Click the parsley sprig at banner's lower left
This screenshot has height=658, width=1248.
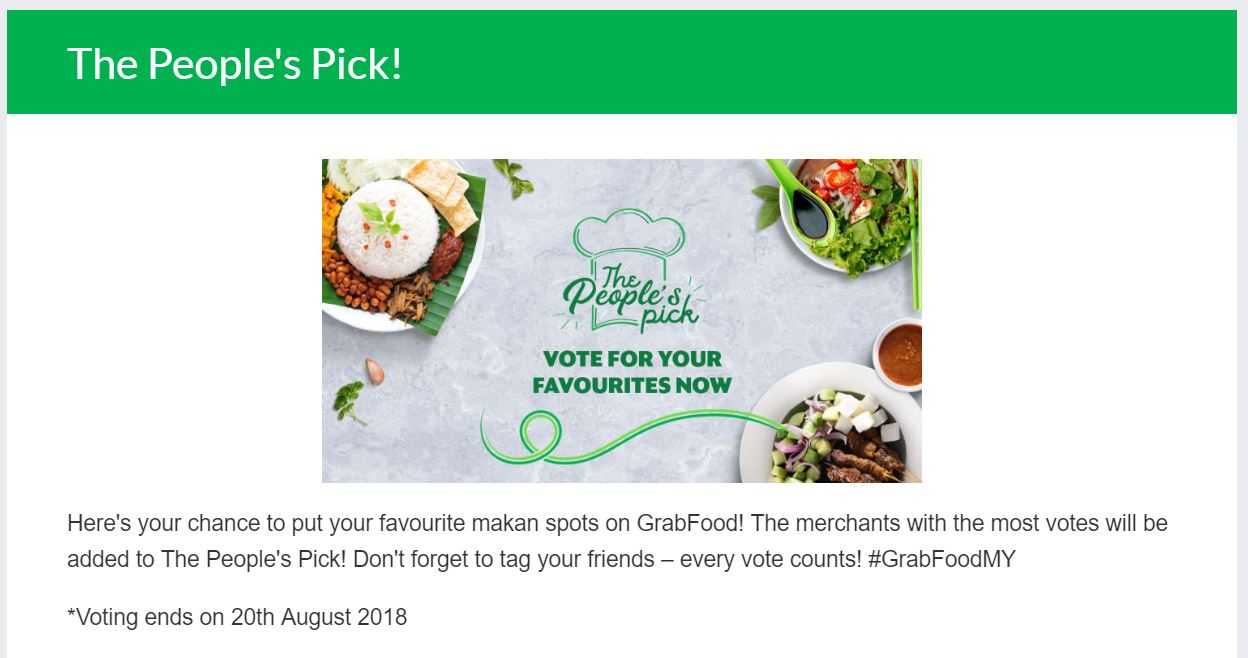click(349, 400)
